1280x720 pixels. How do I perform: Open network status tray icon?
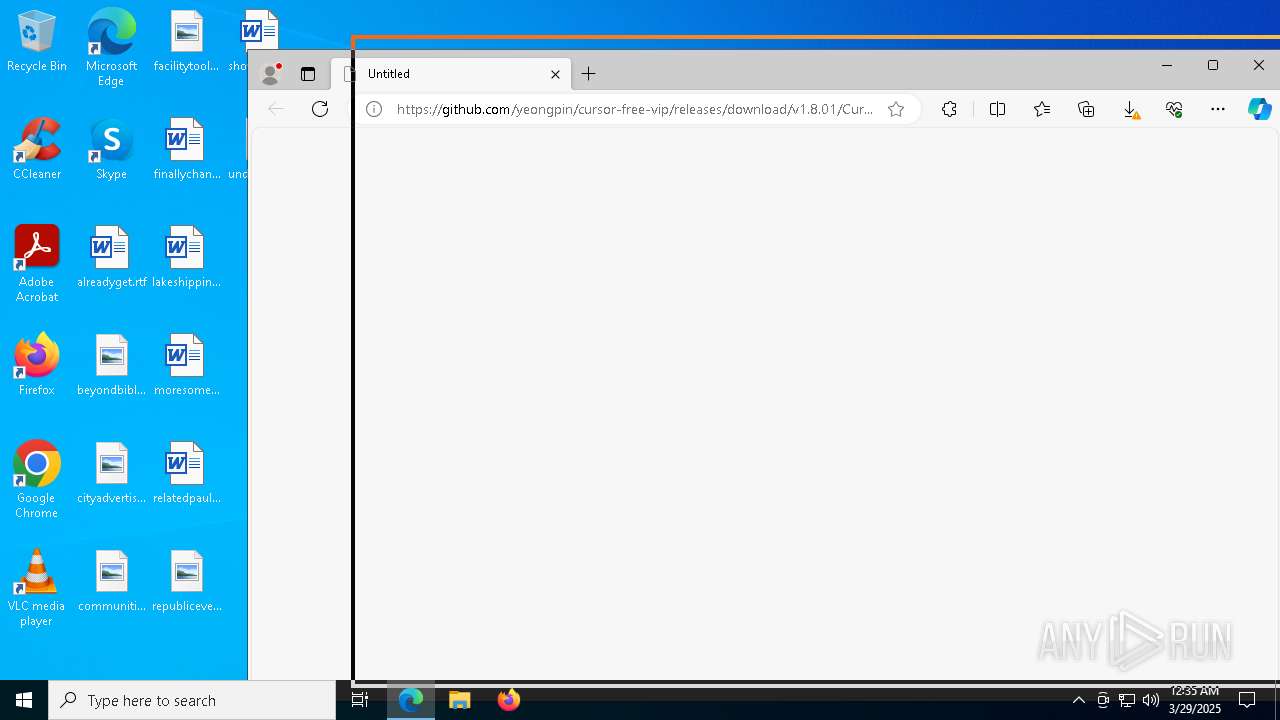[1127, 700]
